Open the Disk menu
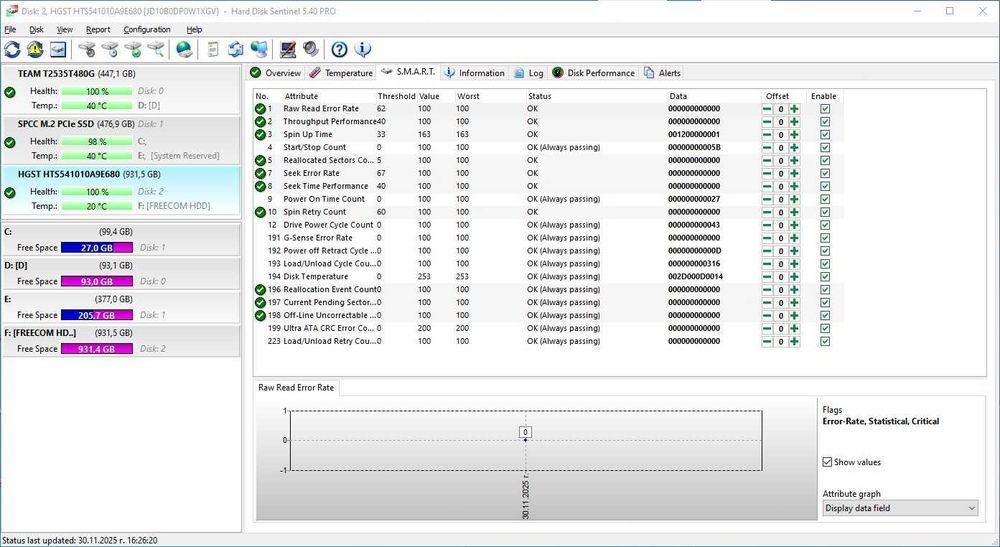Viewport: 1000px width, 547px height. [36, 29]
